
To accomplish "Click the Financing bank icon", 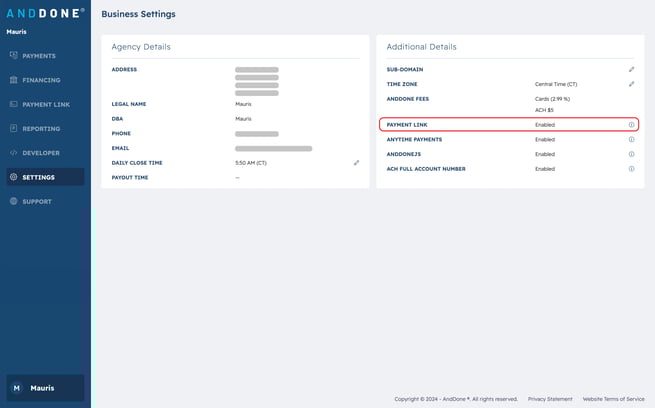I will (x=13, y=79).
